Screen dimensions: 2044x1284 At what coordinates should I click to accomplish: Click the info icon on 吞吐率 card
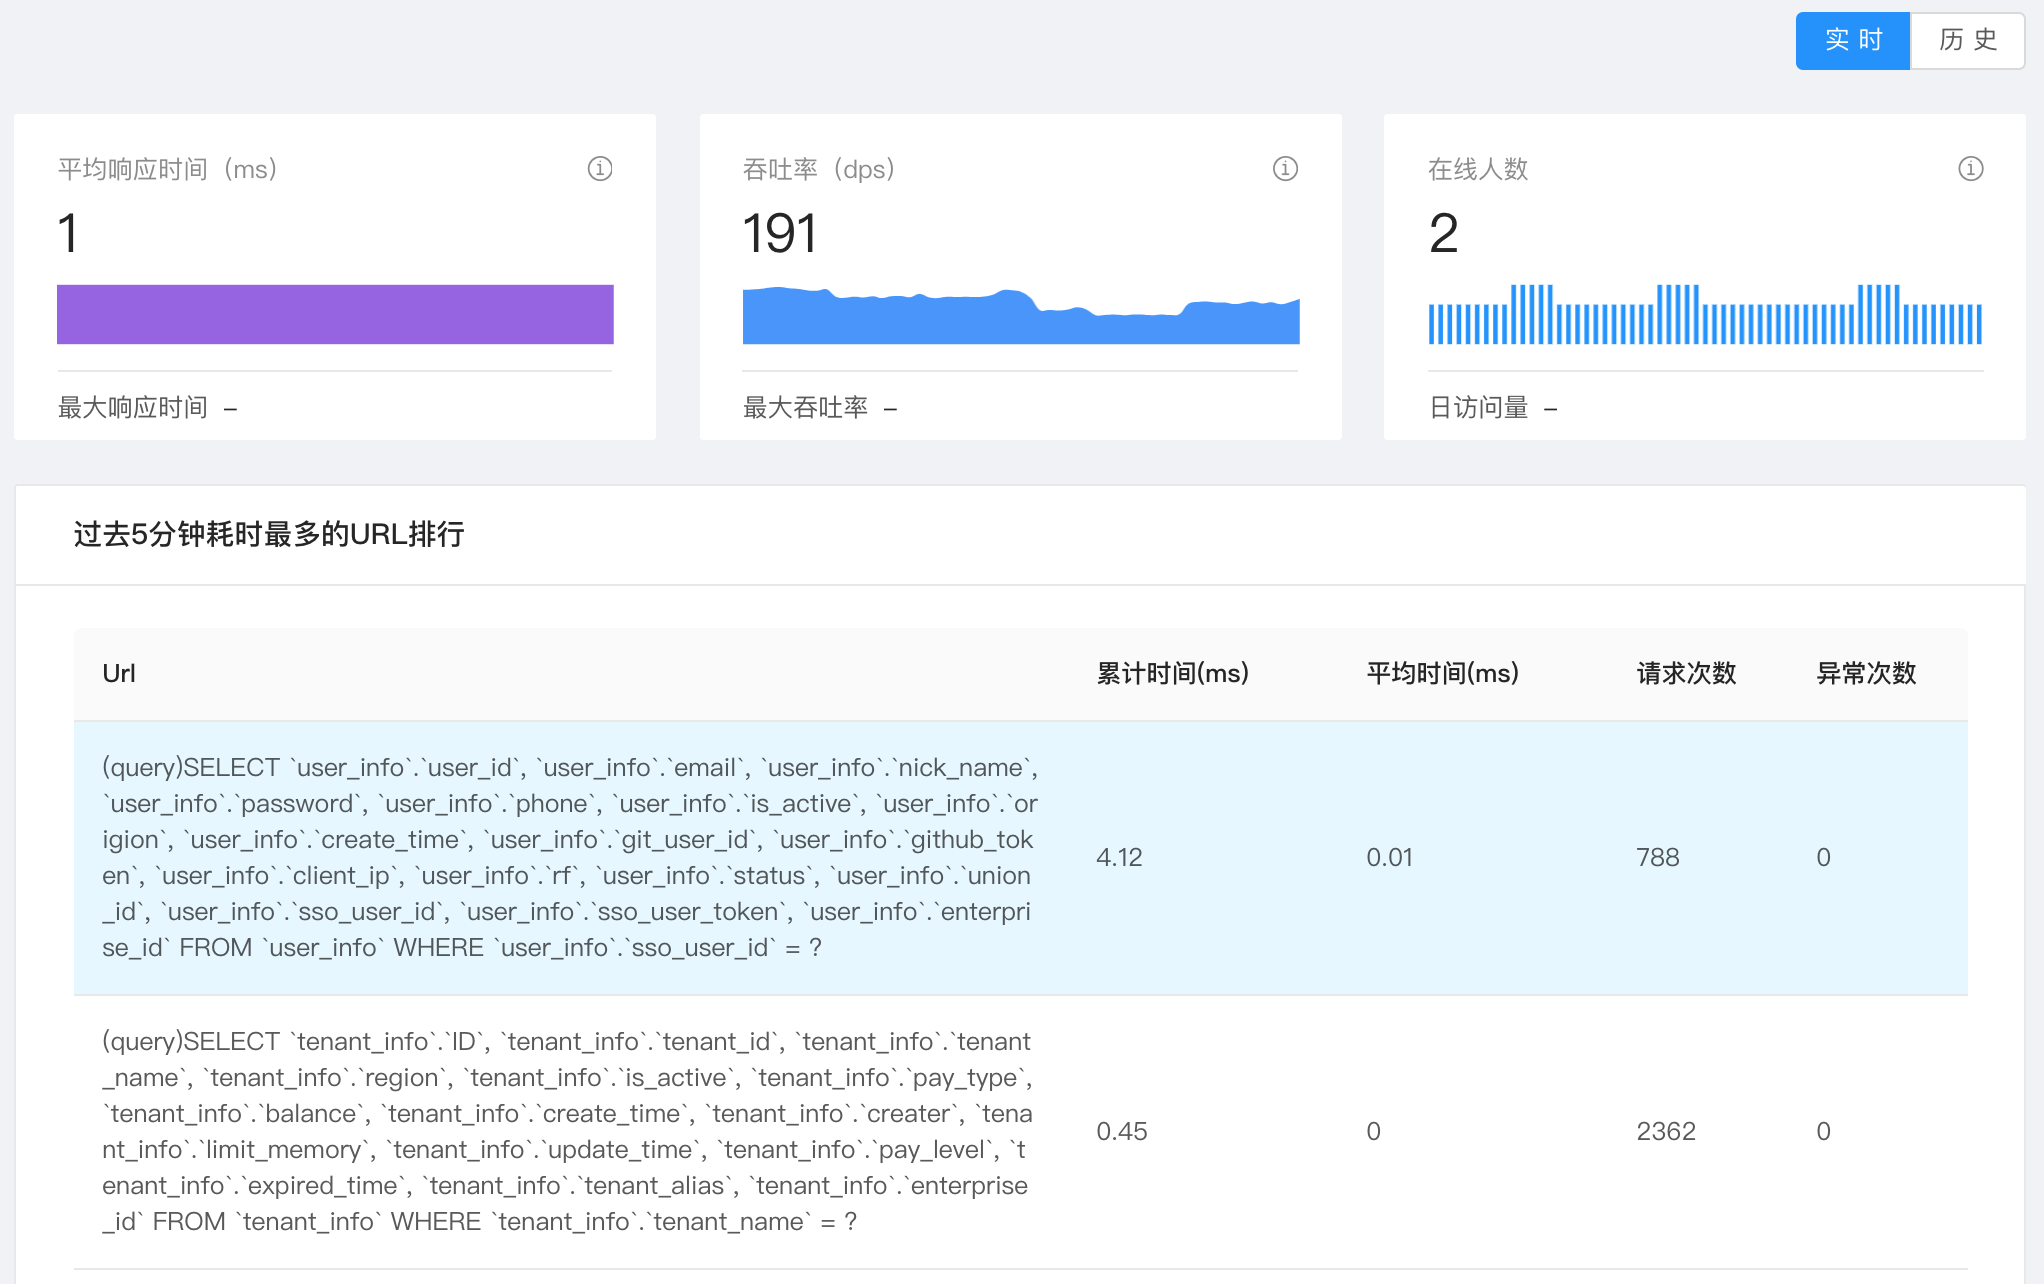click(1286, 169)
